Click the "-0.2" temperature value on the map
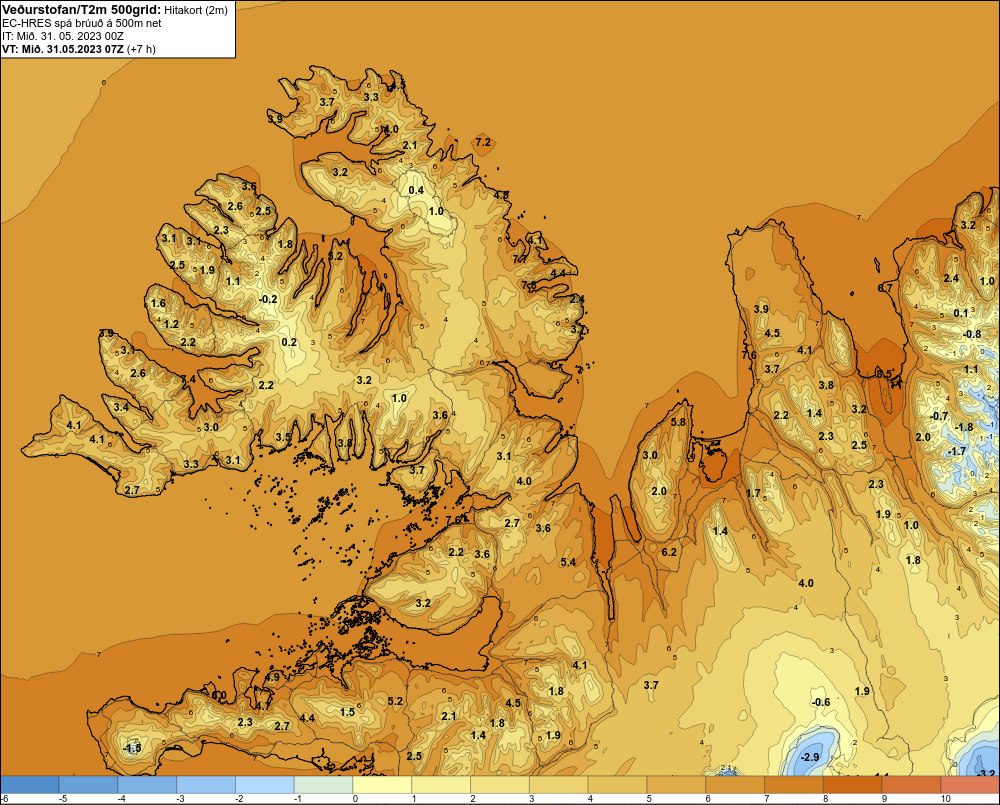The height and width of the screenshot is (805, 1000). (268, 299)
